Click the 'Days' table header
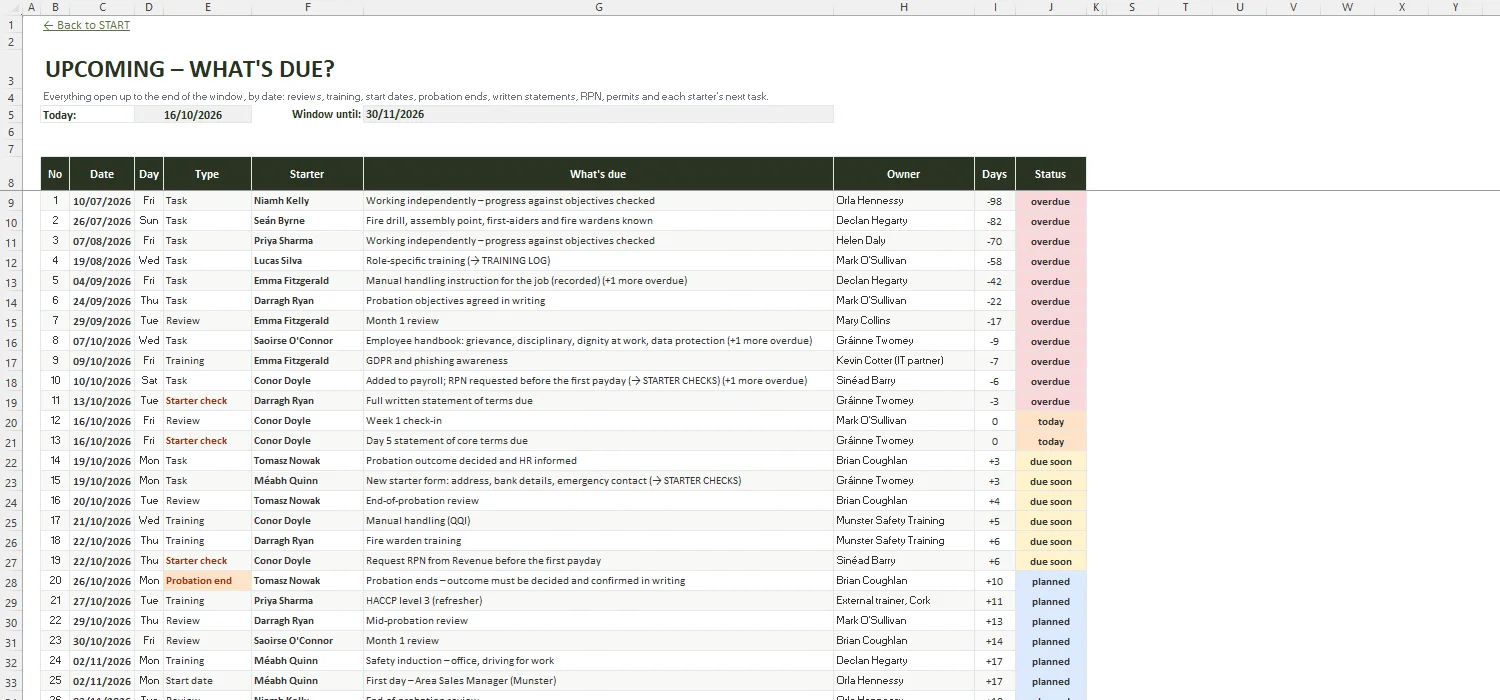The height and width of the screenshot is (700, 1500). coord(995,174)
